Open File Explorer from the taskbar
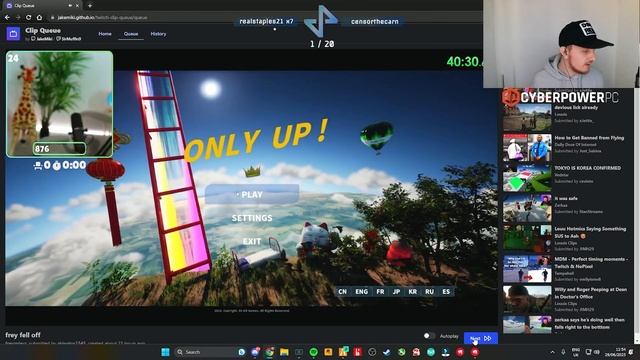This screenshot has height=360, width=640. [284, 352]
